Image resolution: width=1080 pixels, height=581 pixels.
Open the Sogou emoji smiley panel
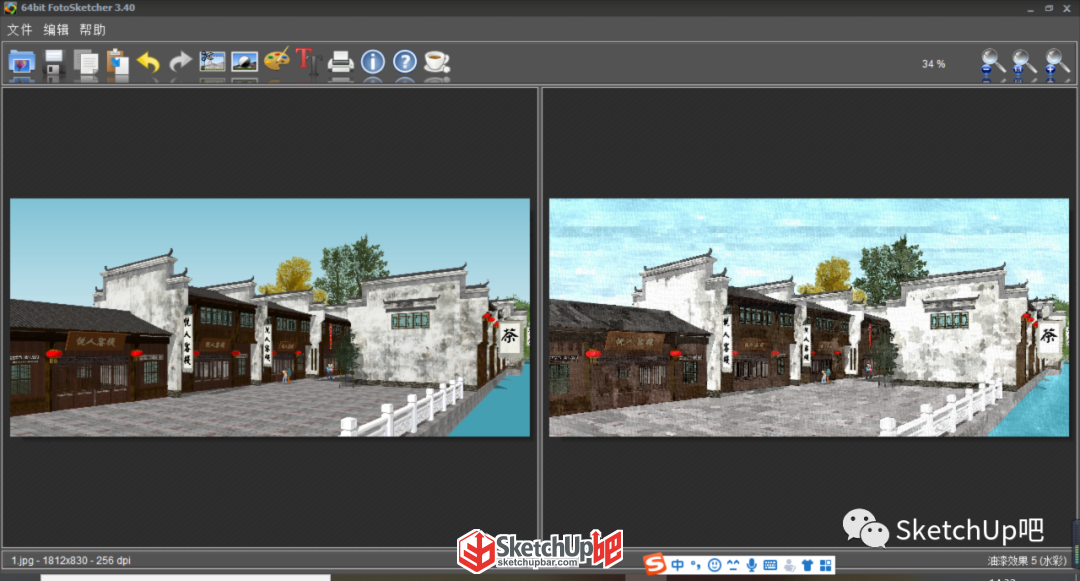pos(714,565)
